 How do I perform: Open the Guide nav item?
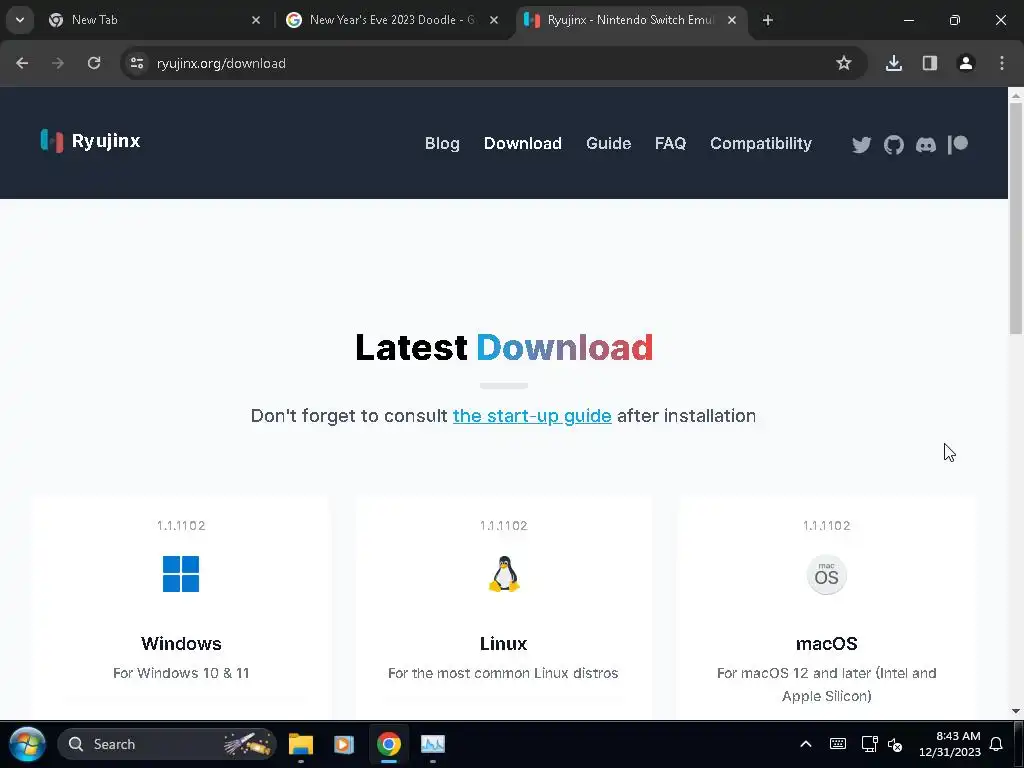pos(609,144)
